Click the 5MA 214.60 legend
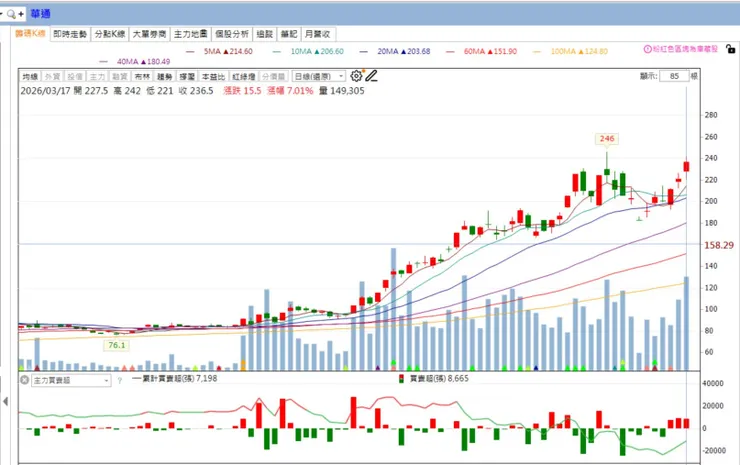740x465 pixels. 219,51
